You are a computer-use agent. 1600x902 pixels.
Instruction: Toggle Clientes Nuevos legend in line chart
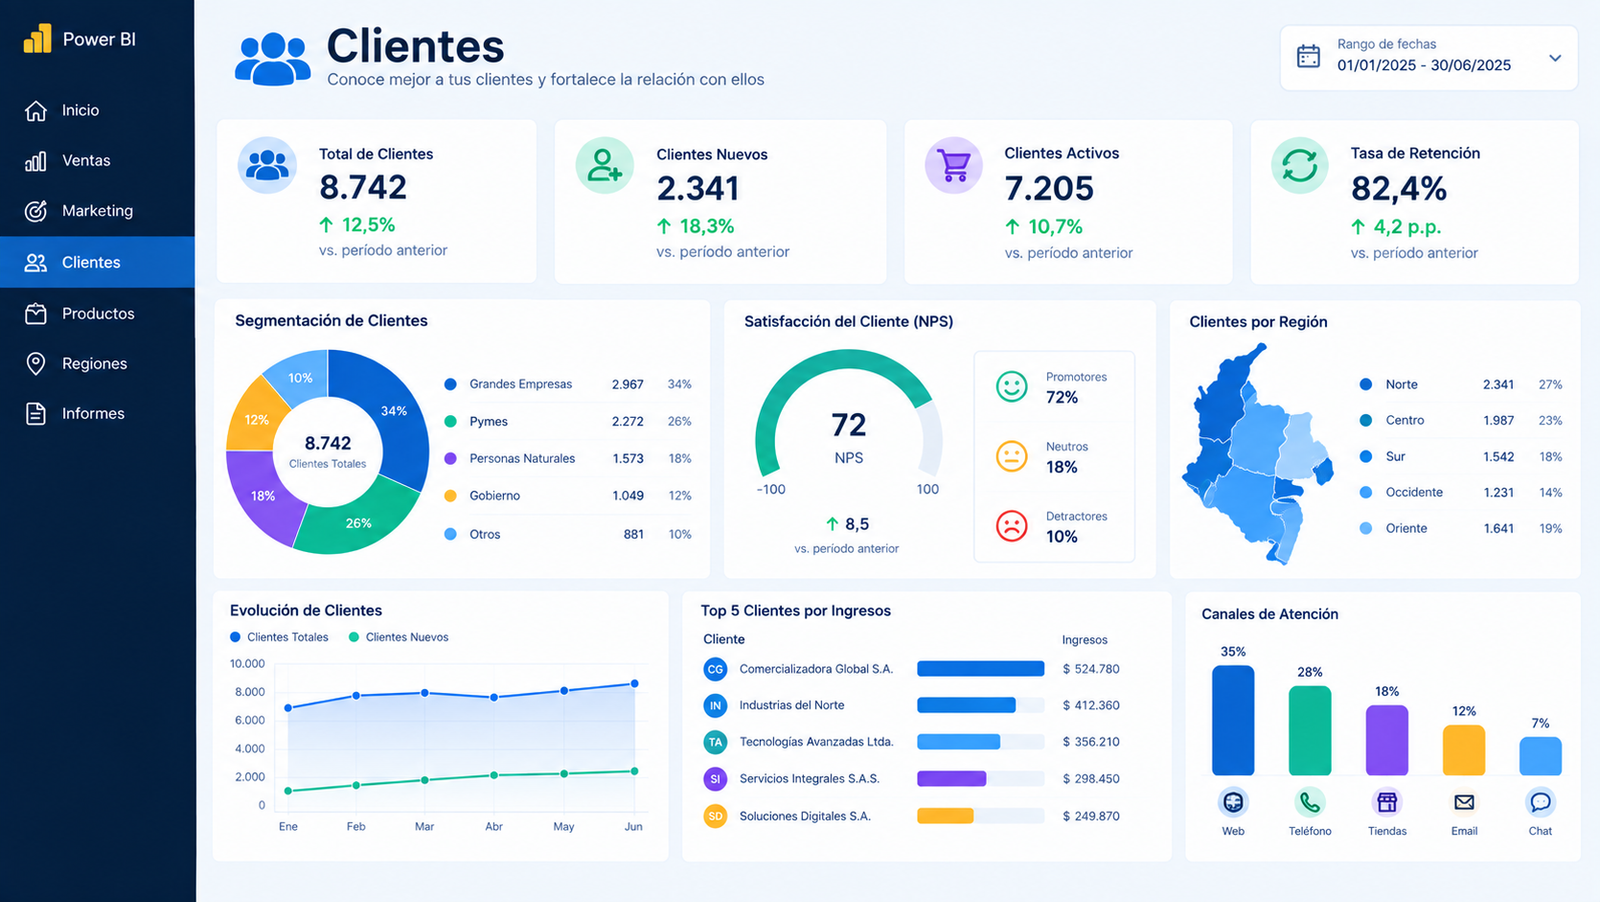pyautogui.click(x=398, y=637)
